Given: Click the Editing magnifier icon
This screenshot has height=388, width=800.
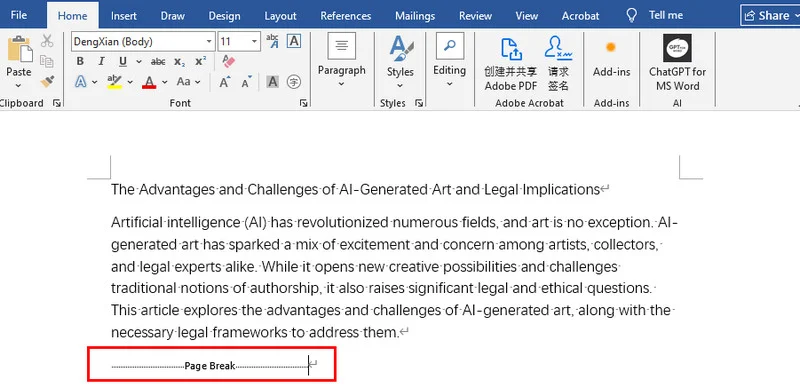Looking at the screenshot, I should [449, 46].
